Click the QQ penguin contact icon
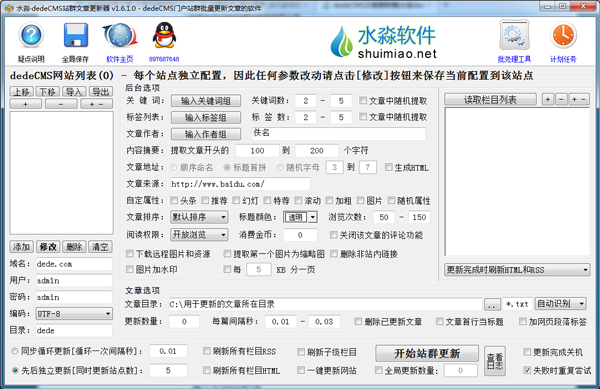The width and height of the screenshot is (600, 389). pyautogui.click(x=164, y=35)
